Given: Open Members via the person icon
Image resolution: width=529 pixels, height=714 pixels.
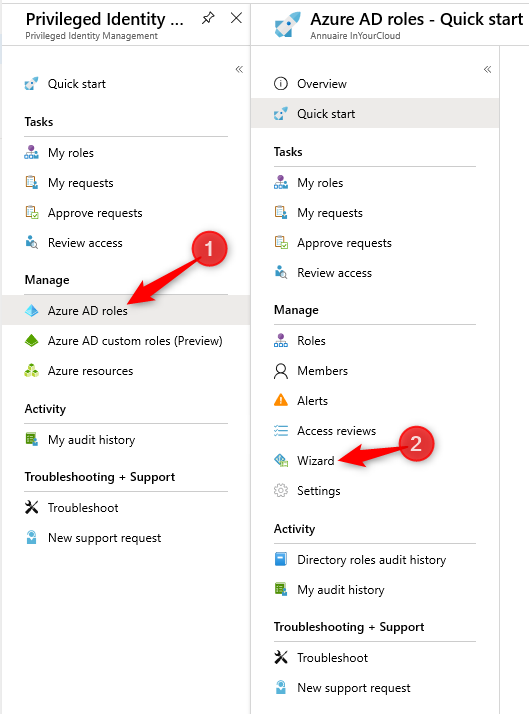Looking at the screenshot, I should tap(281, 371).
